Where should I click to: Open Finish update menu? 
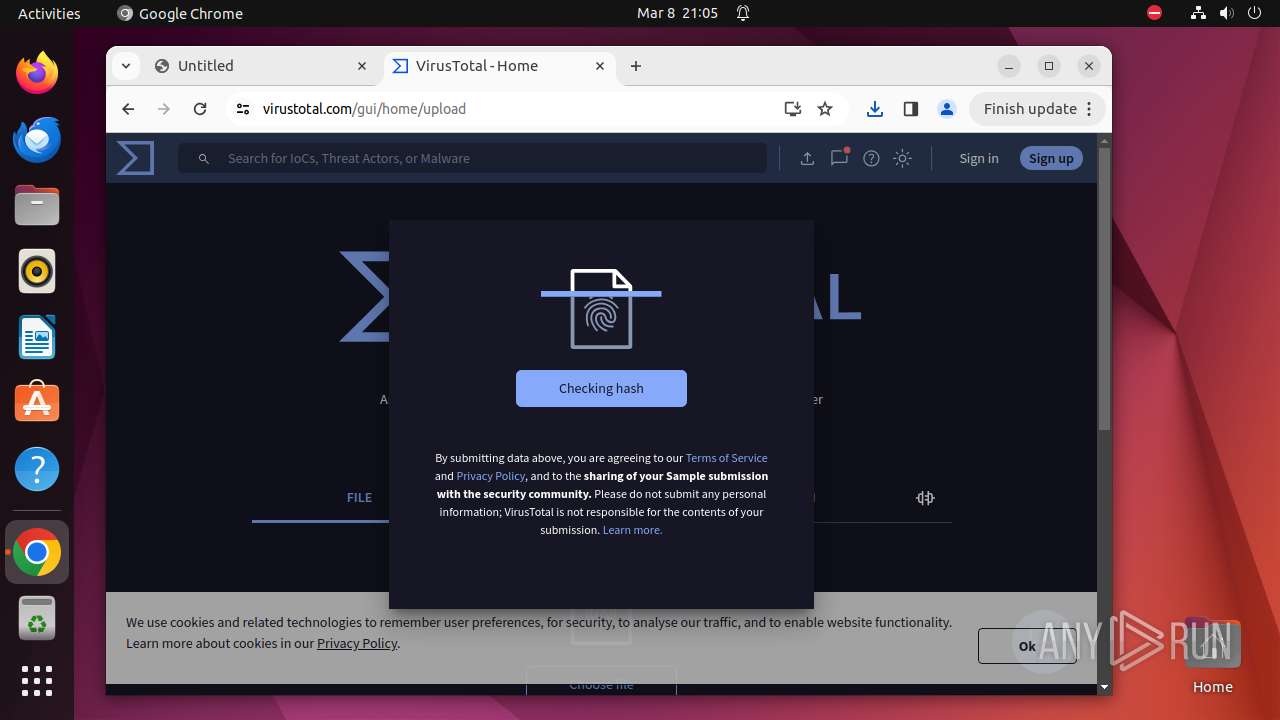pos(1037,109)
